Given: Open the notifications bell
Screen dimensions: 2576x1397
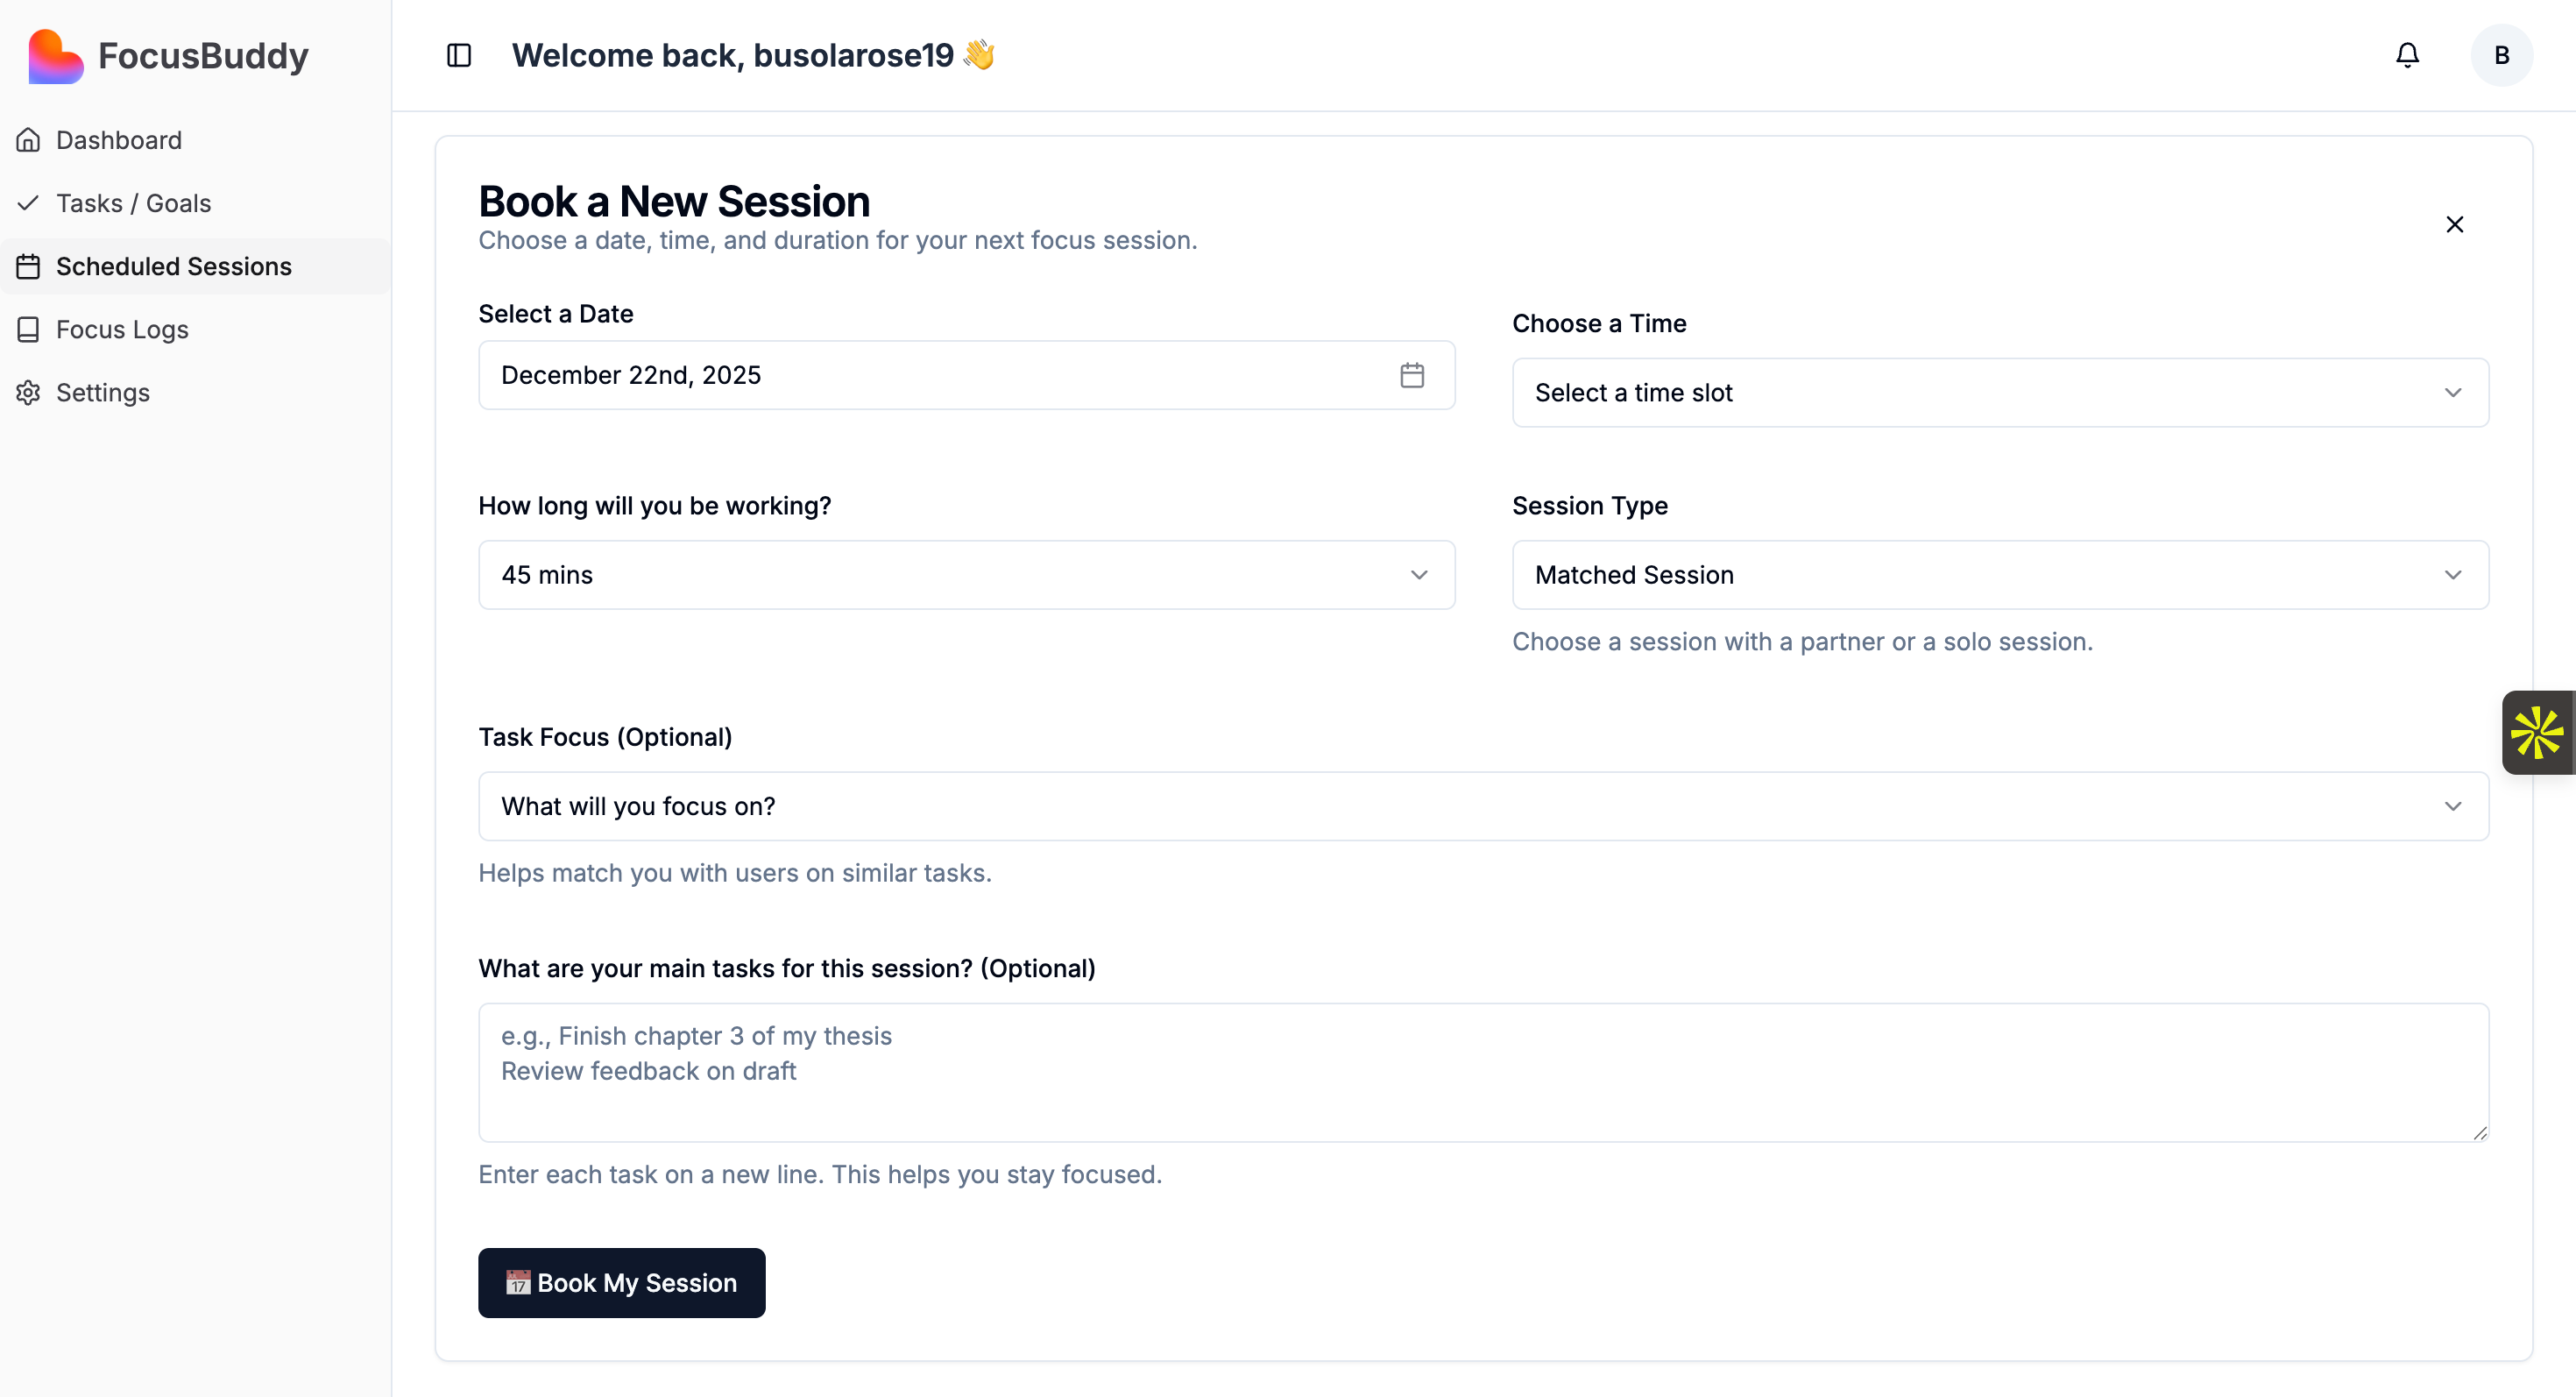Looking at the screenshot, I should [2407, 55].
